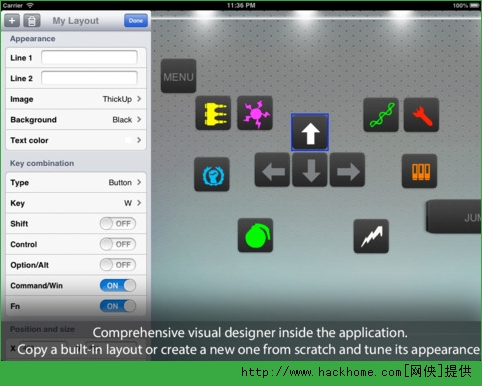Select the left arrow key
482x386 pixels.
(272, 170)
